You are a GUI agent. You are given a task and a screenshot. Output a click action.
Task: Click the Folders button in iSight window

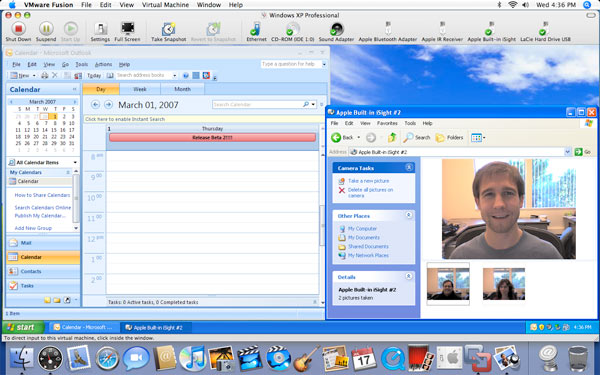[449, 137]
